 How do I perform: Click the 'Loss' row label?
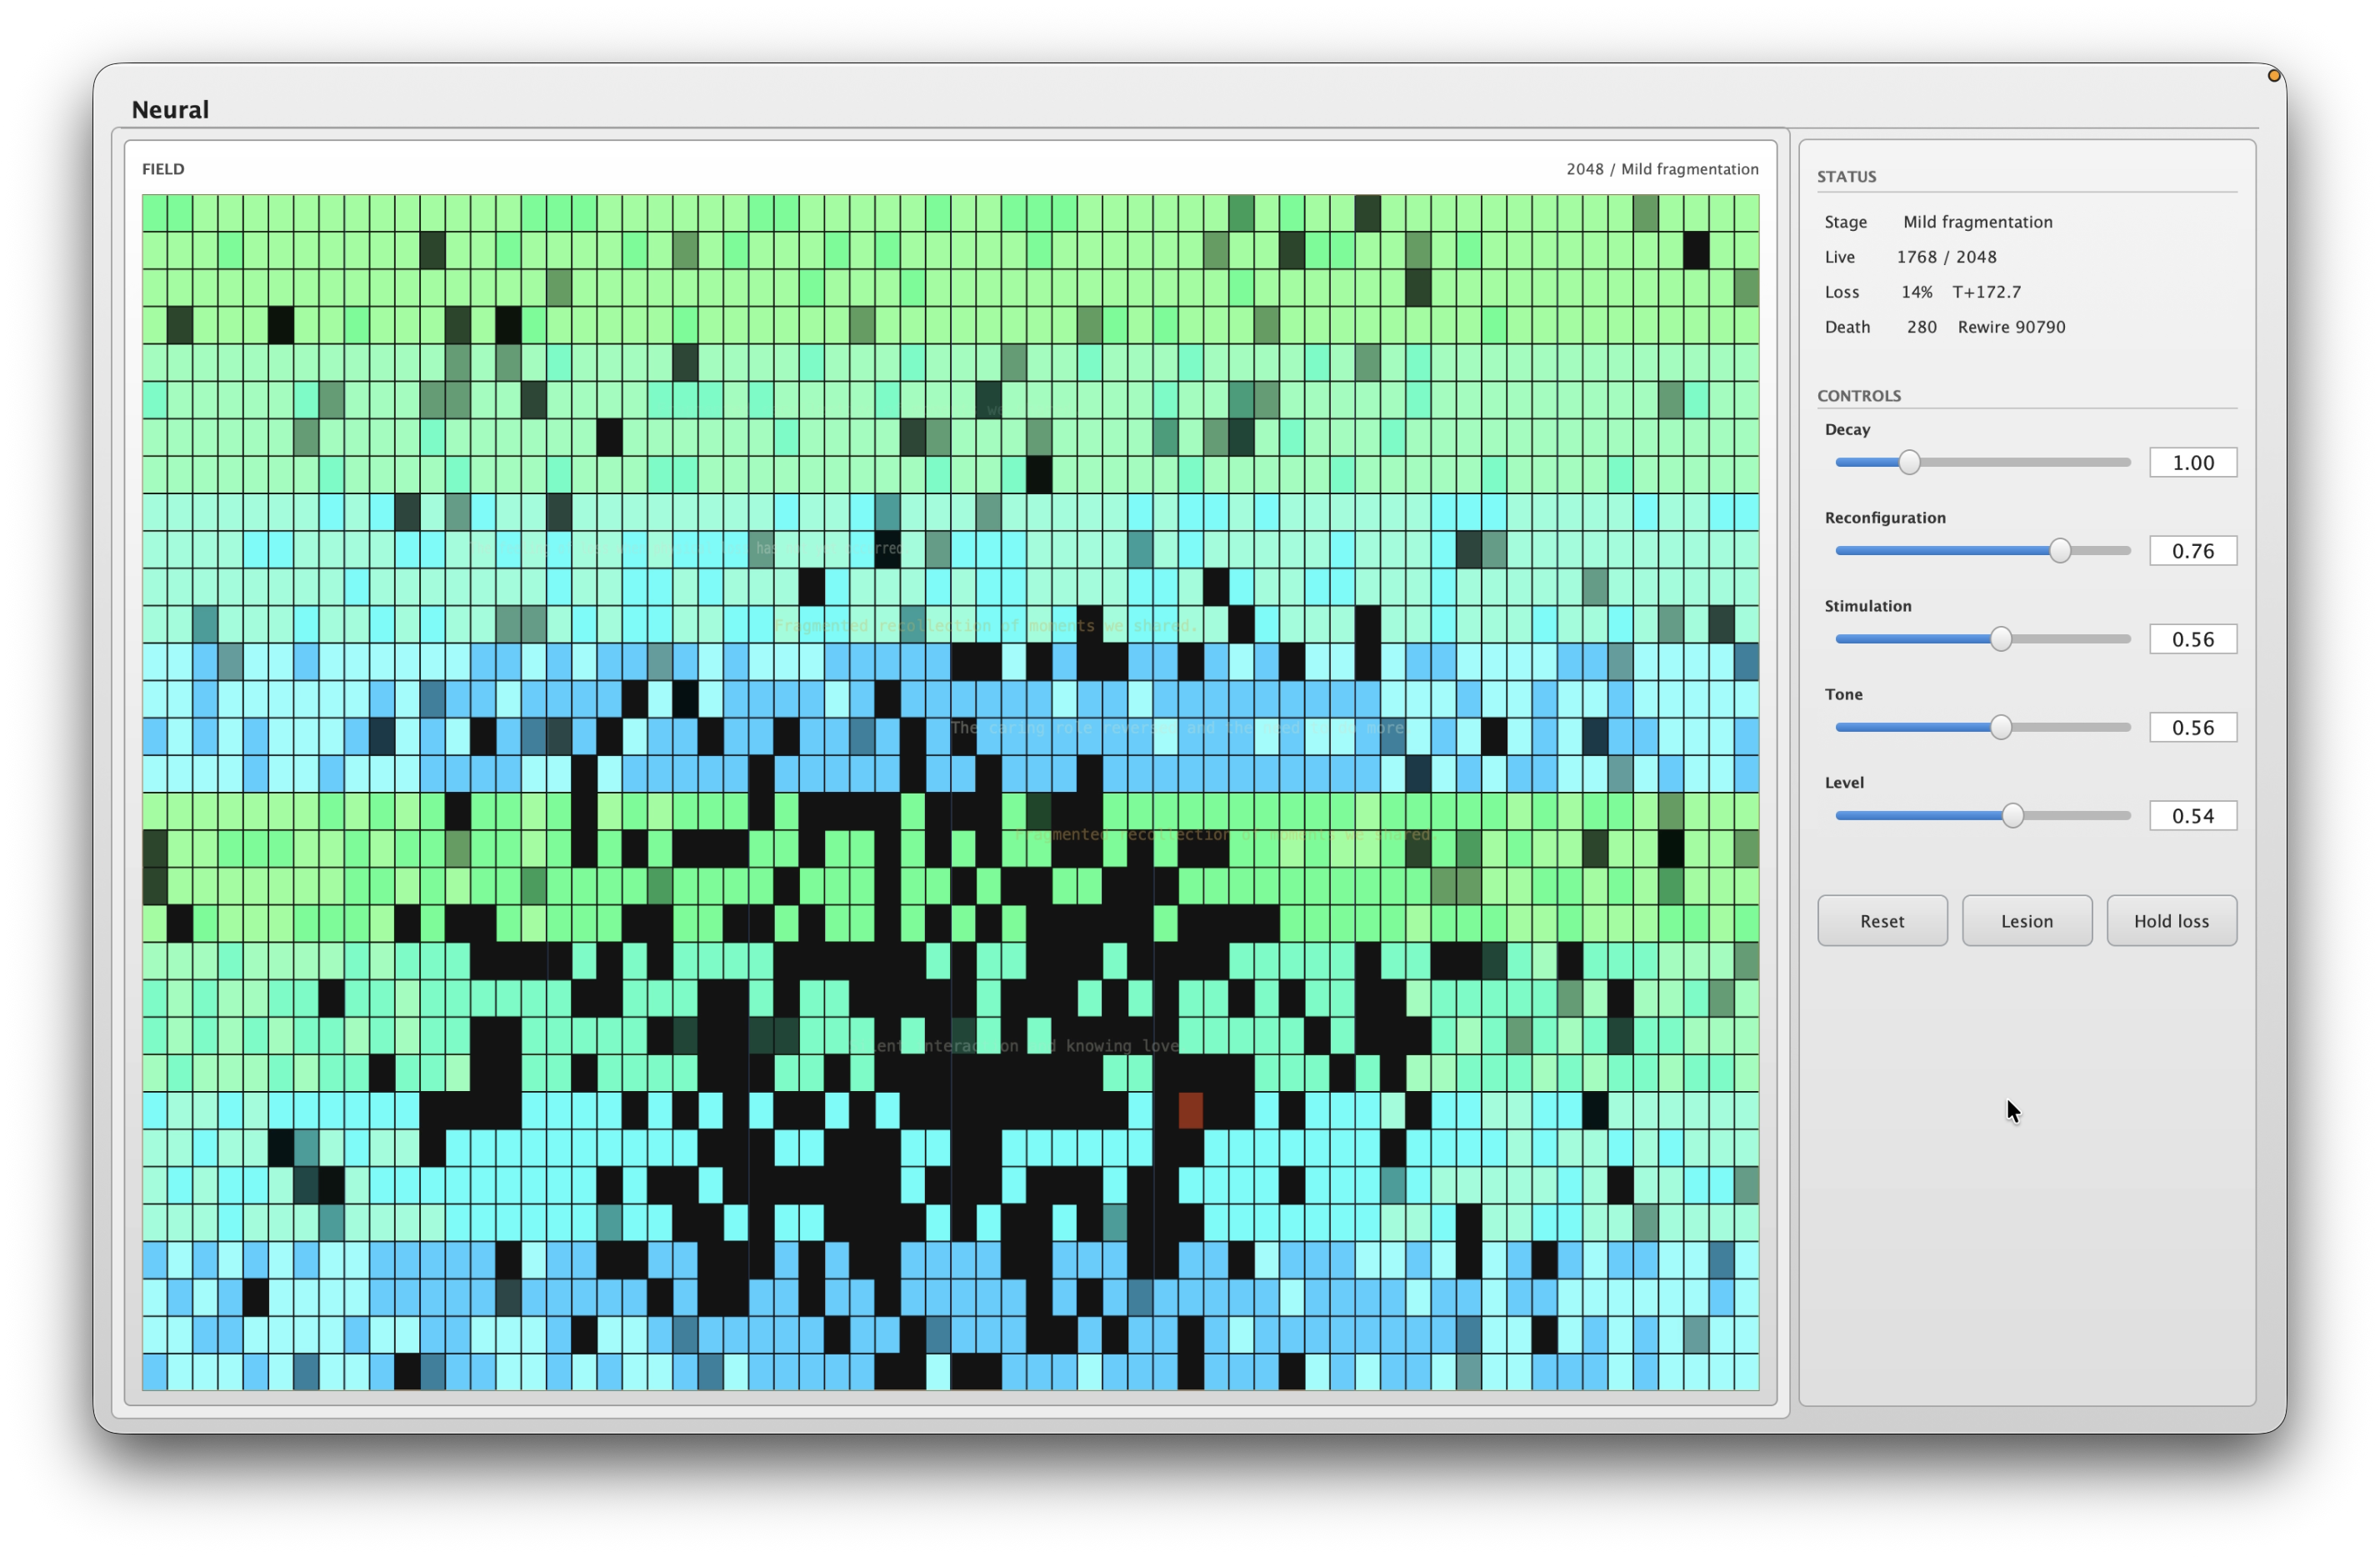click(1840, 292)
